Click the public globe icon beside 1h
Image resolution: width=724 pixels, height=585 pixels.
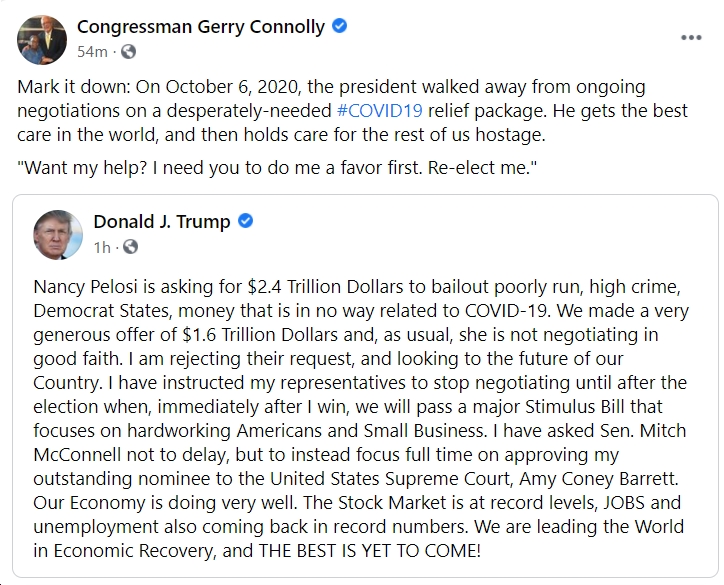point(130,247)
